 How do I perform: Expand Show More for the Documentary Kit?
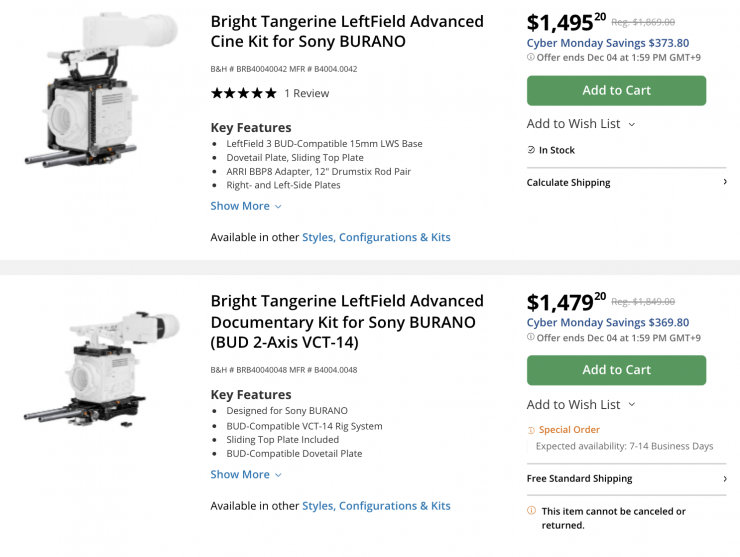(x=246, y=475)
